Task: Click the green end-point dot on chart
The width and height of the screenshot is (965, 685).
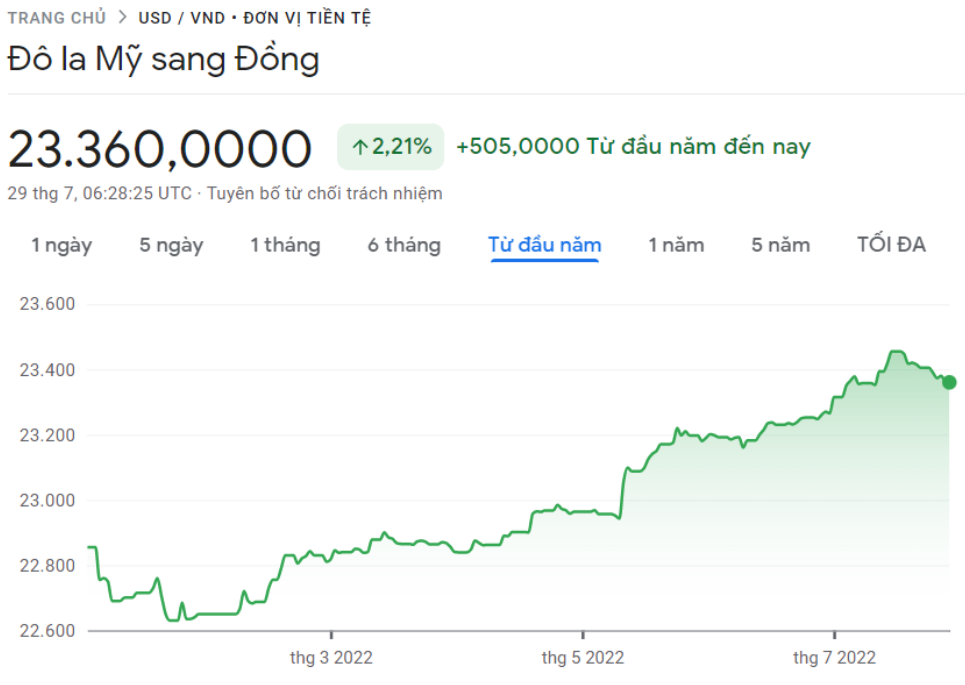Action: coord(949,382)
